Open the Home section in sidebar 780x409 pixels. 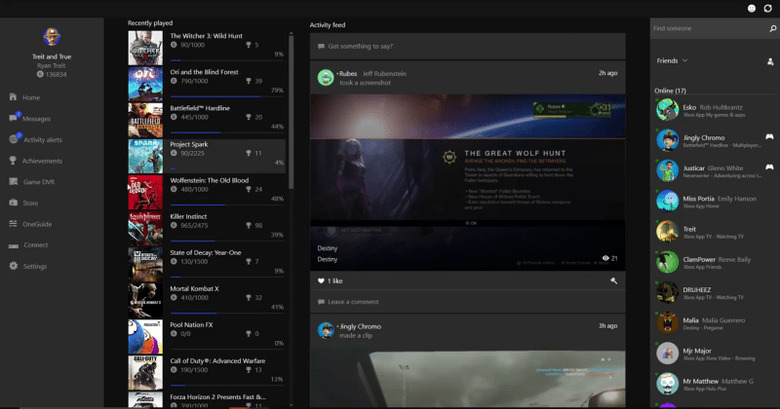tap(25, 98)
